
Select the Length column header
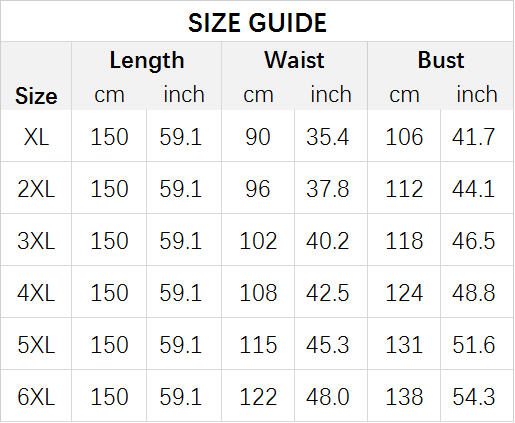pos(147,61)
